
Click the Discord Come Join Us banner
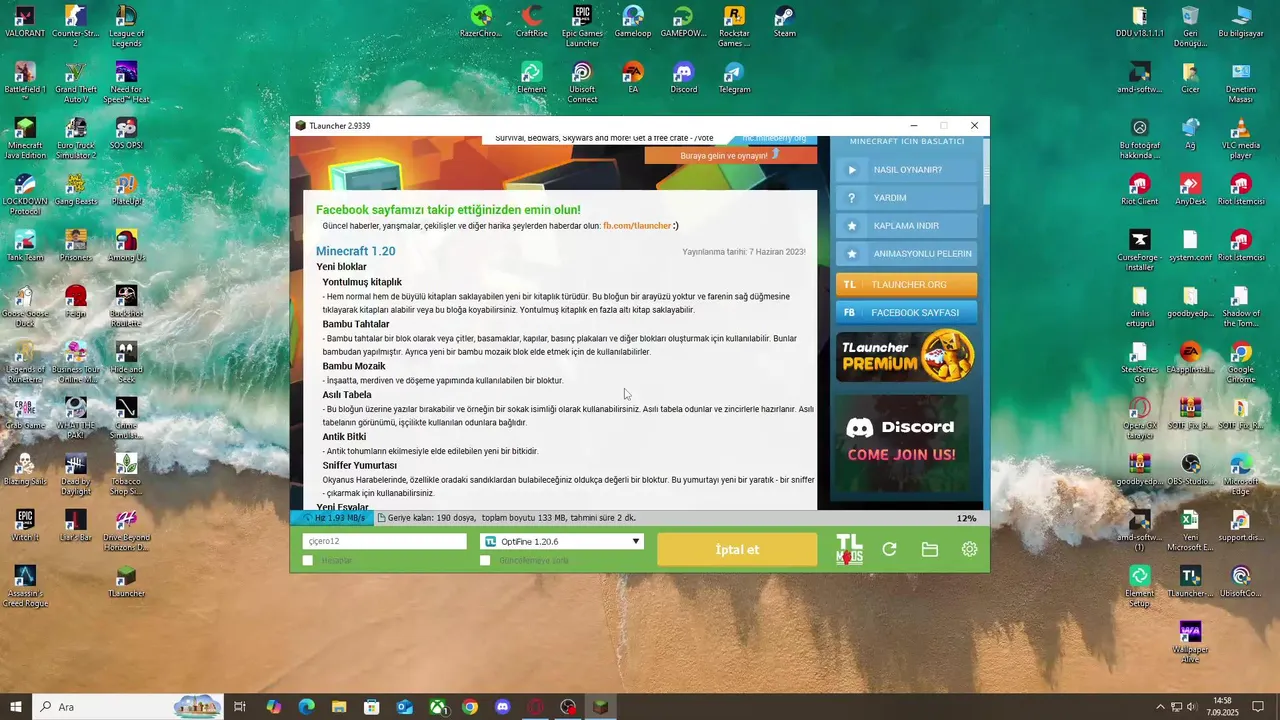[x=902, y=441]
